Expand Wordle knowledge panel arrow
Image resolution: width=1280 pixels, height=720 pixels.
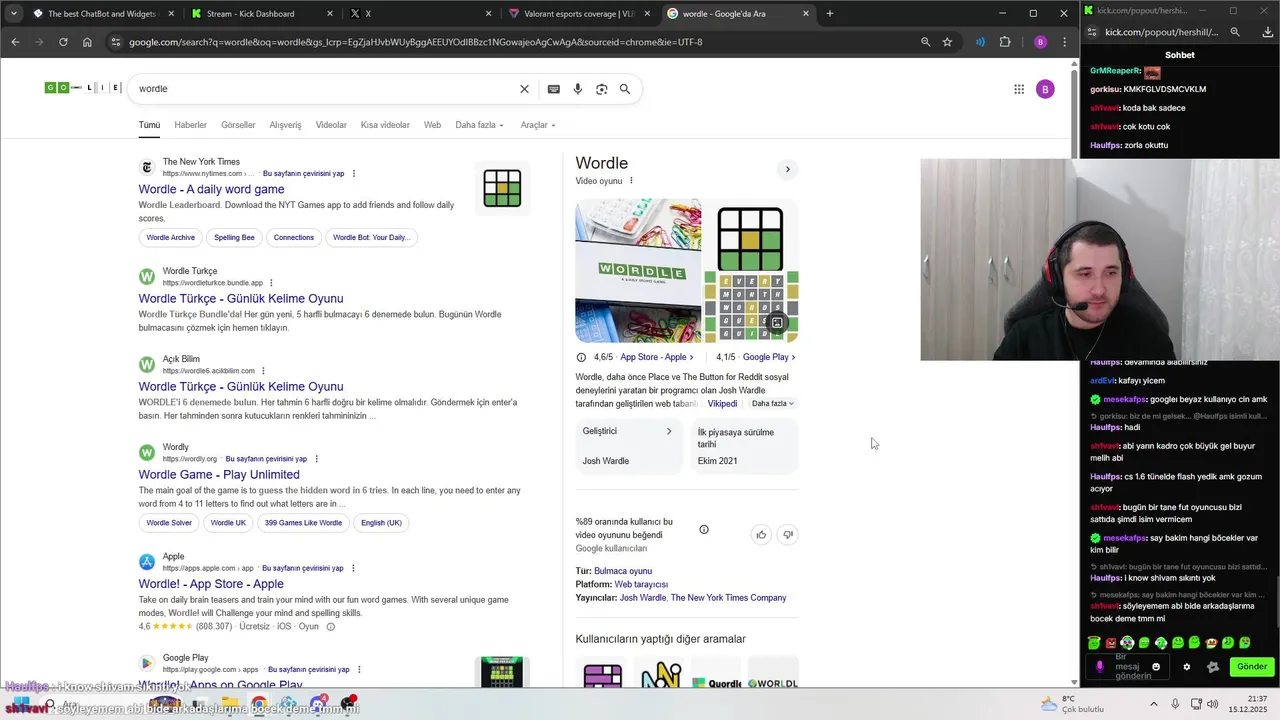(x=788, y=169)
